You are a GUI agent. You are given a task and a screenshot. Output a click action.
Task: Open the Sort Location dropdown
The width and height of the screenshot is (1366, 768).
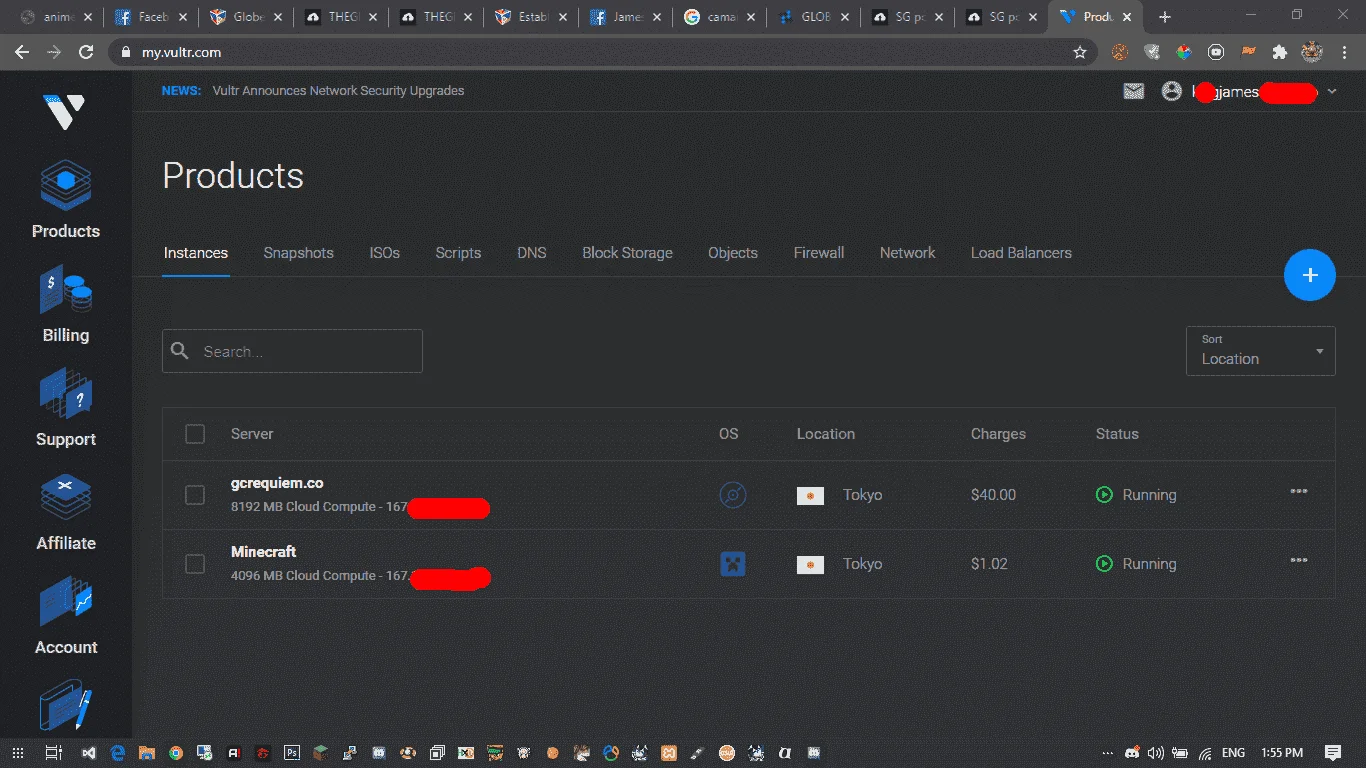1260,351
